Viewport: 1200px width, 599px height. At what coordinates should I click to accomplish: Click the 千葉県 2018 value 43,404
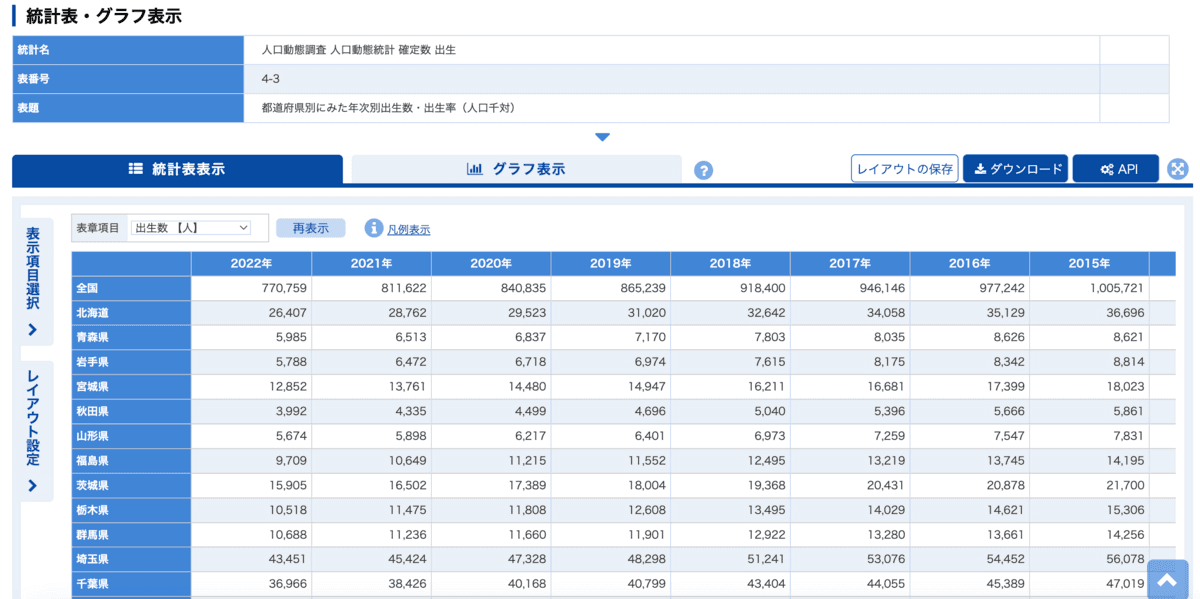(x=765, y=584)
